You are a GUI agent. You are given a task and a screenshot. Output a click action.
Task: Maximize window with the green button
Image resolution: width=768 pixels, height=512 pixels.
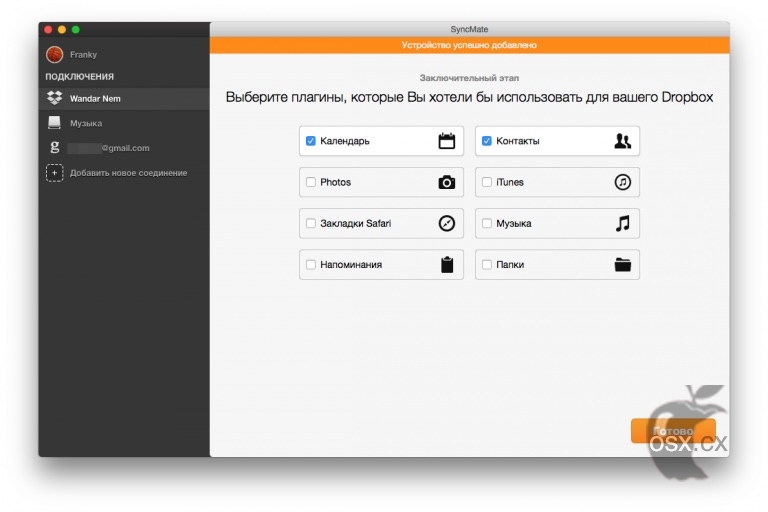point(75,29)
